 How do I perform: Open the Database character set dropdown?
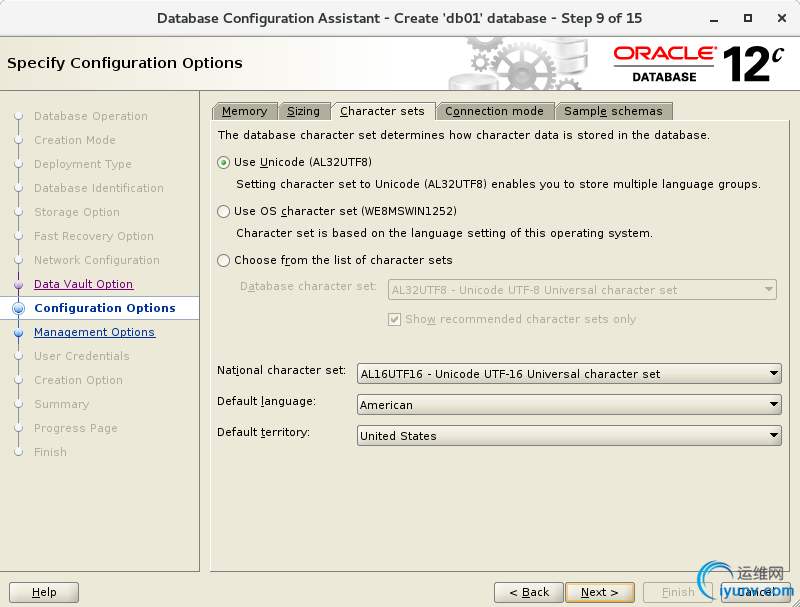(582, 290)
